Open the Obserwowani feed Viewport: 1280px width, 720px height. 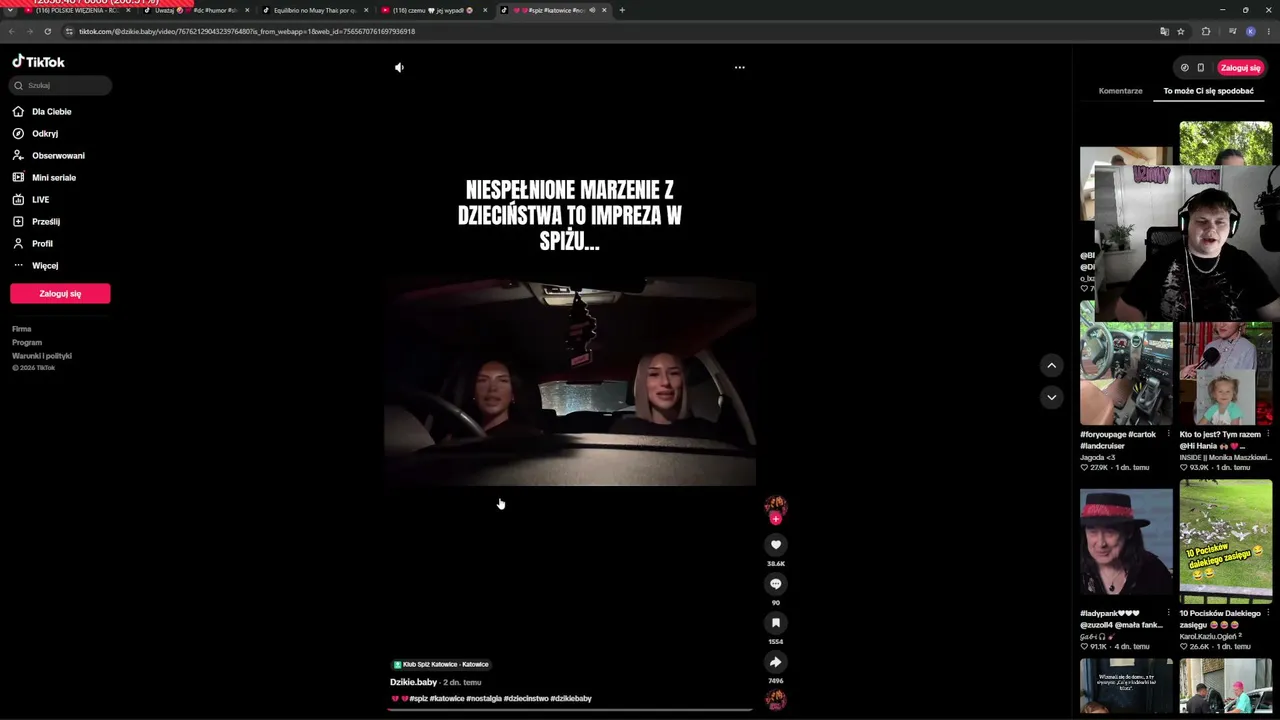pyautogui.click(x=58, y=156)
